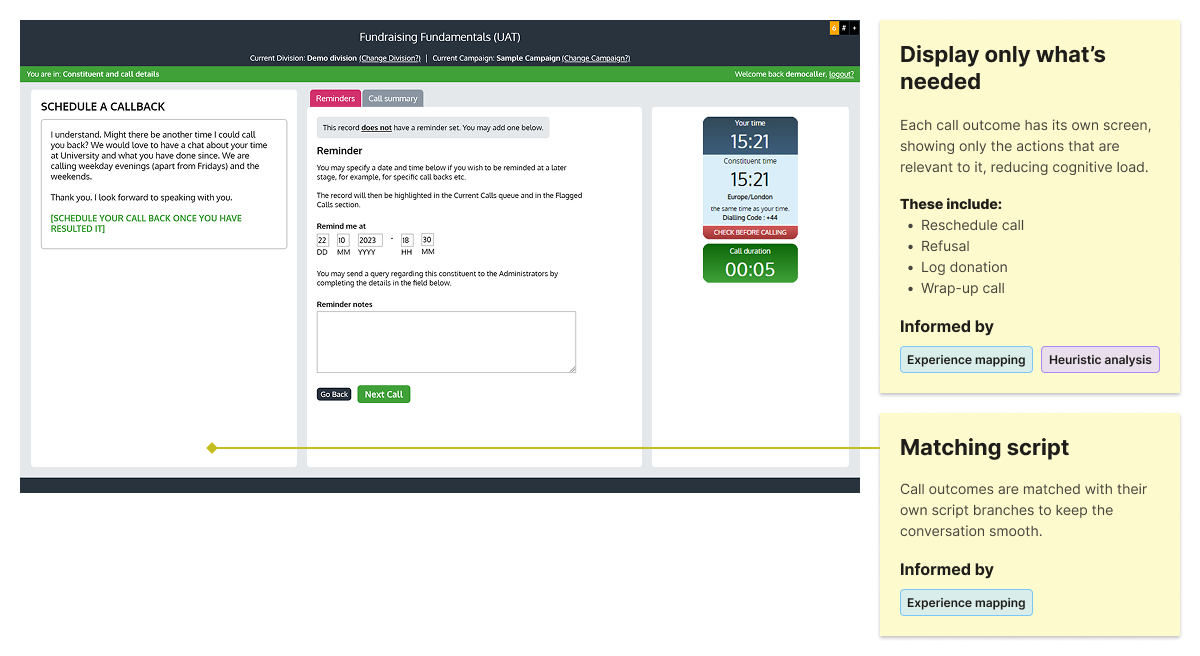The height and width of the screenshot is (656, 1200).
Task: Select the Reminders tab
Action: click(x=335, y=98)
